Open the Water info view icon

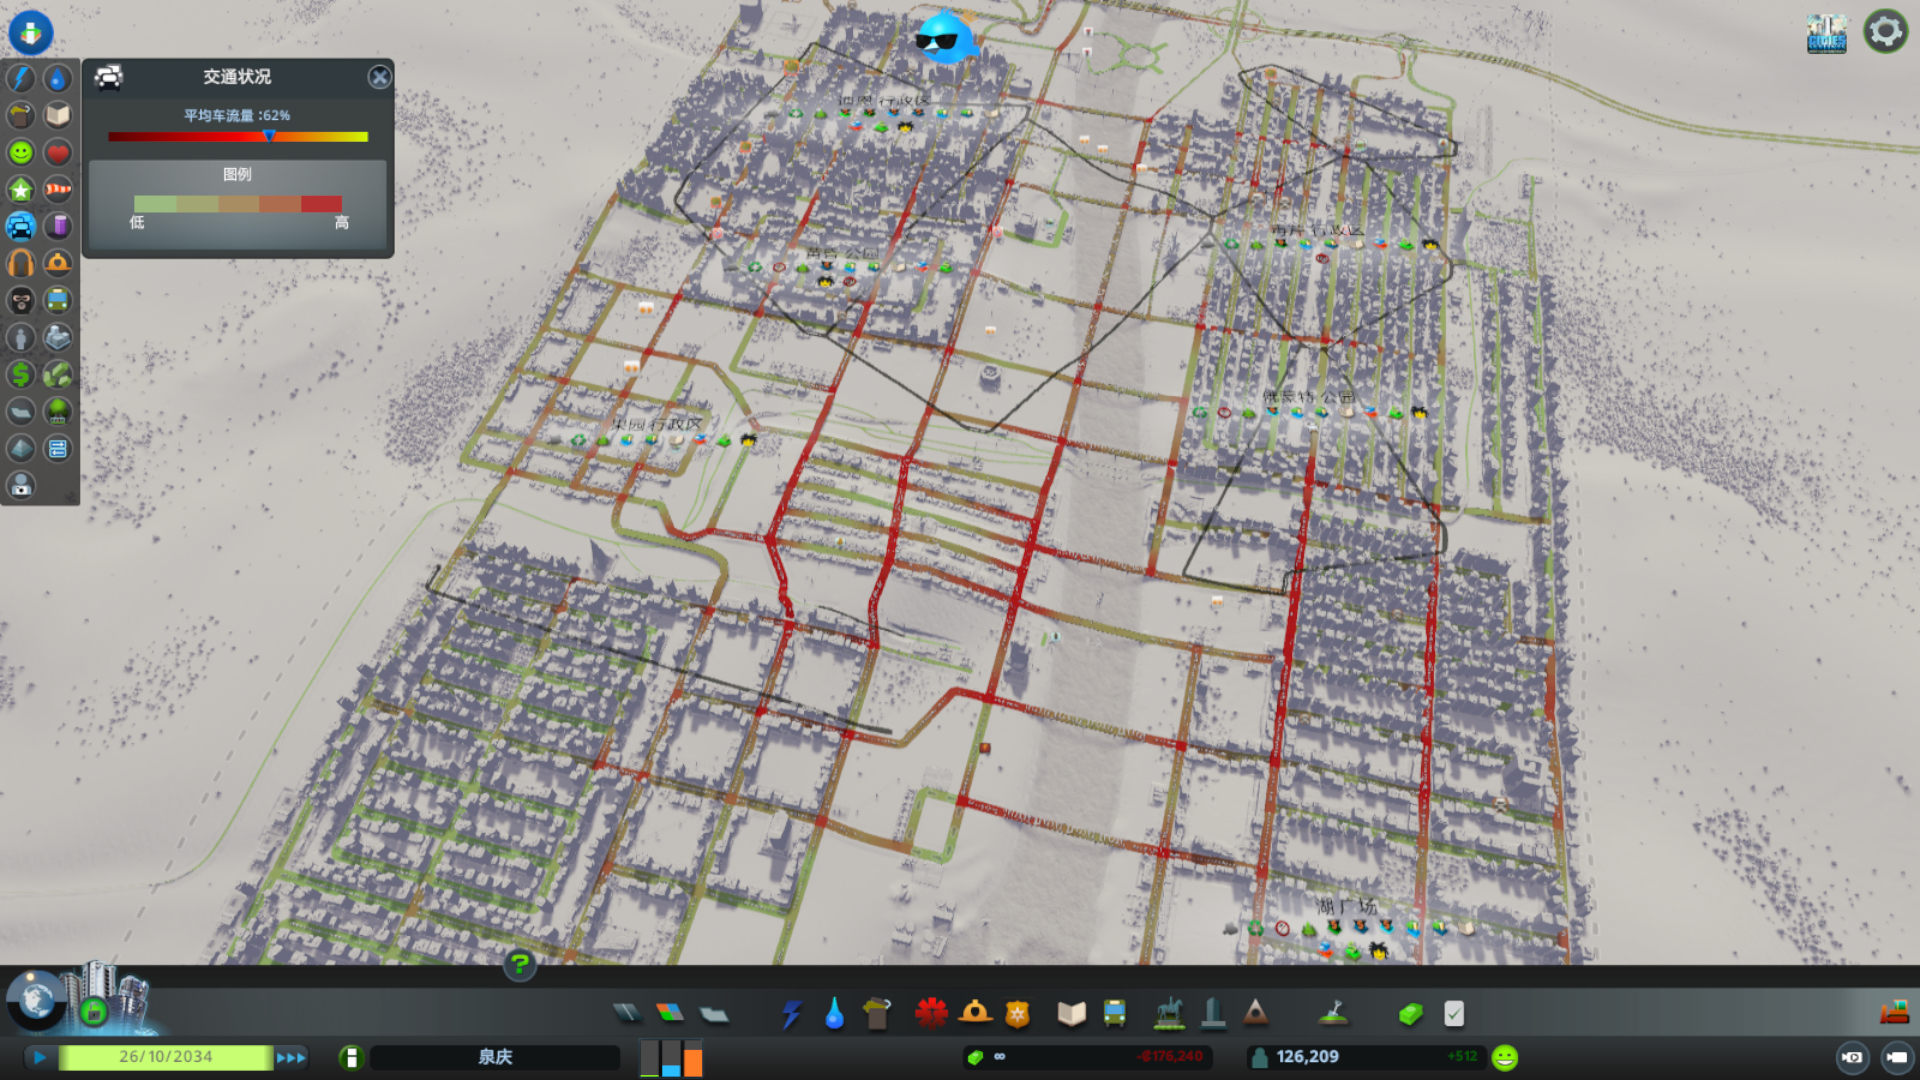[x=58, y=78]
